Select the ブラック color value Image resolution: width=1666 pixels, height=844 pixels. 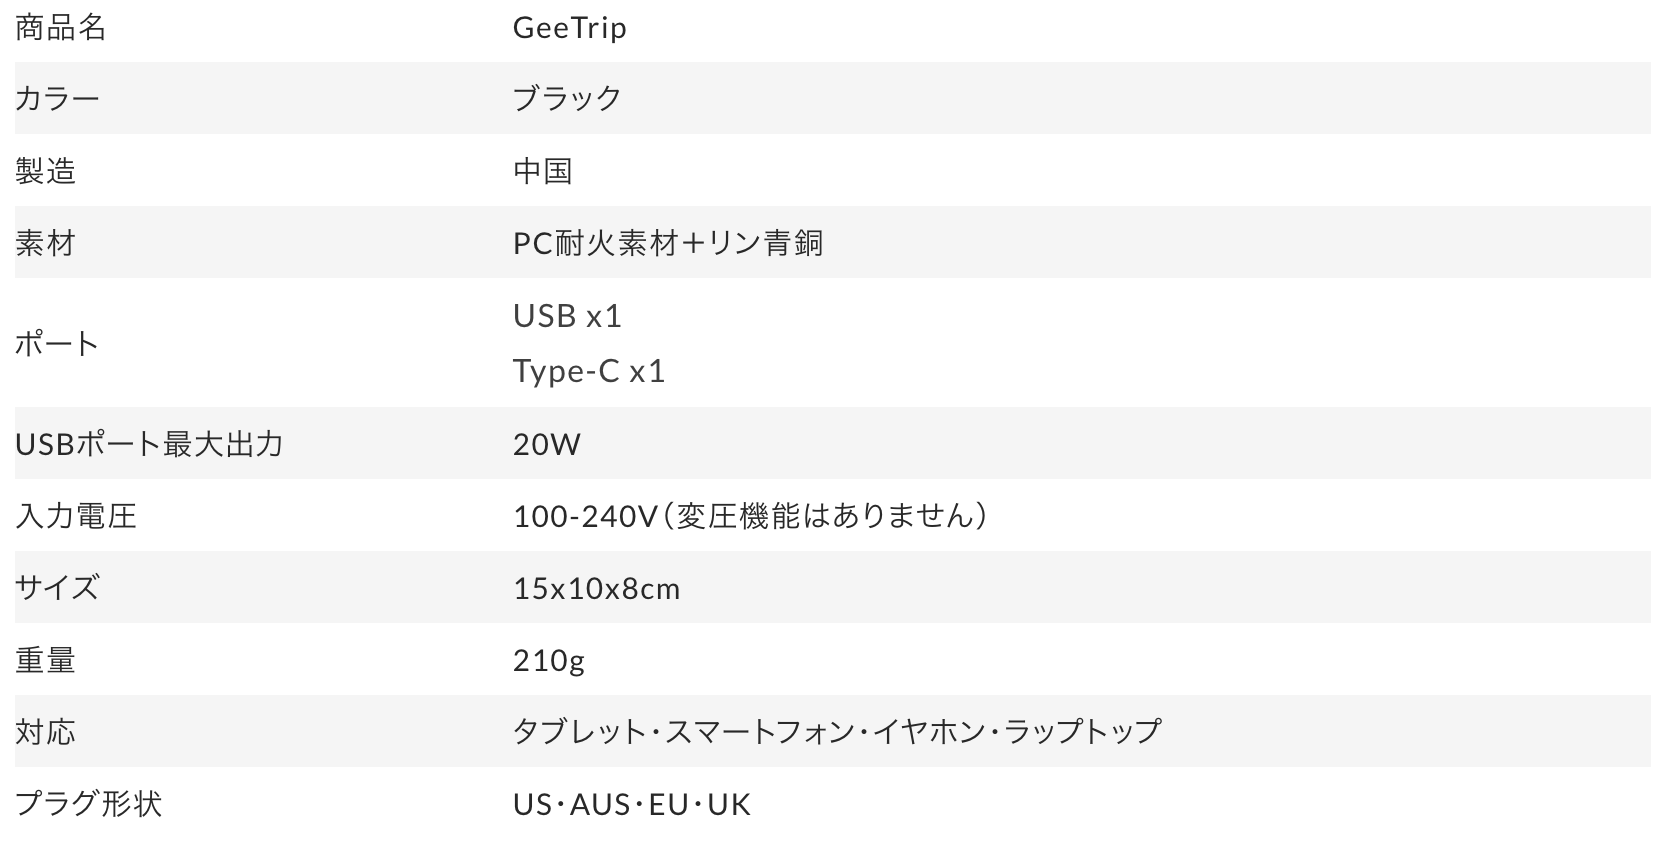click(567, 98)
